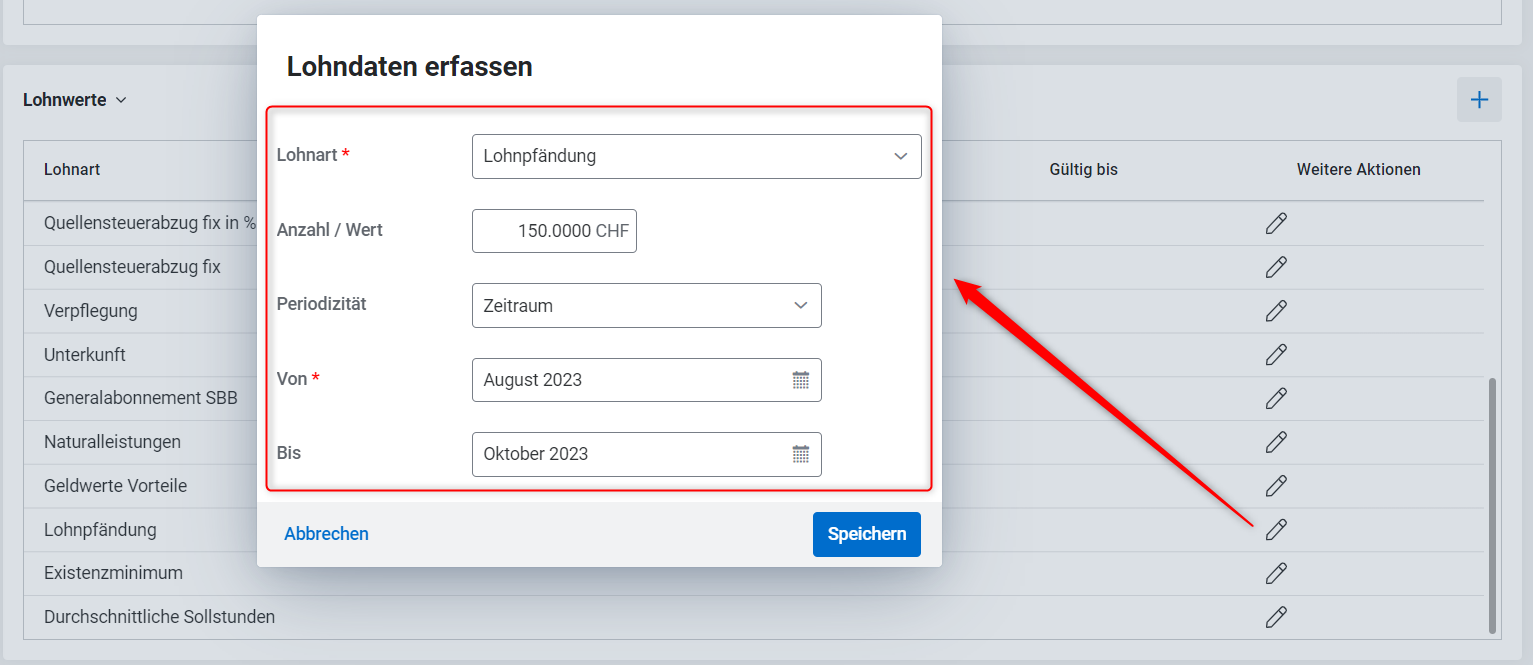Edit Existenzminimum via pencil icon

point(1275,573)
